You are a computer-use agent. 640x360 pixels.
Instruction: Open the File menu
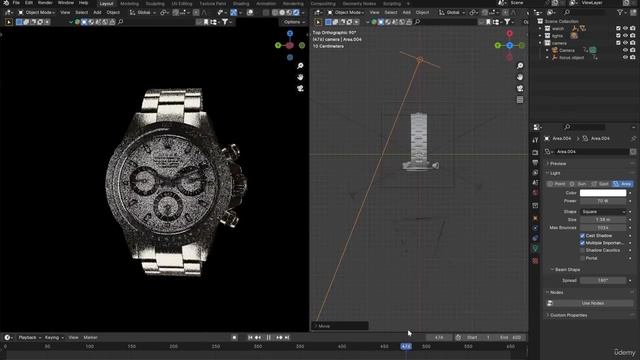16,3
